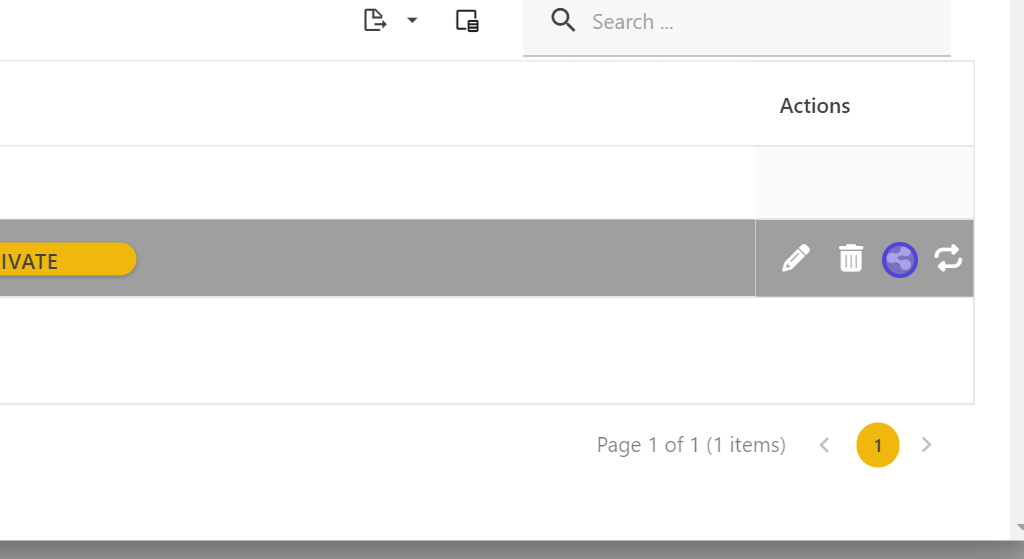
Task: Edit the row with pencil icon
Action: click(796, 259)
